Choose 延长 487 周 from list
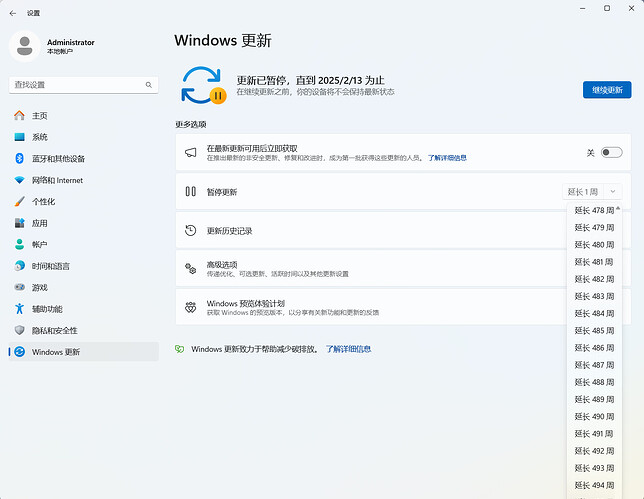This screenshot has width=644, height=499. point(594,365)
